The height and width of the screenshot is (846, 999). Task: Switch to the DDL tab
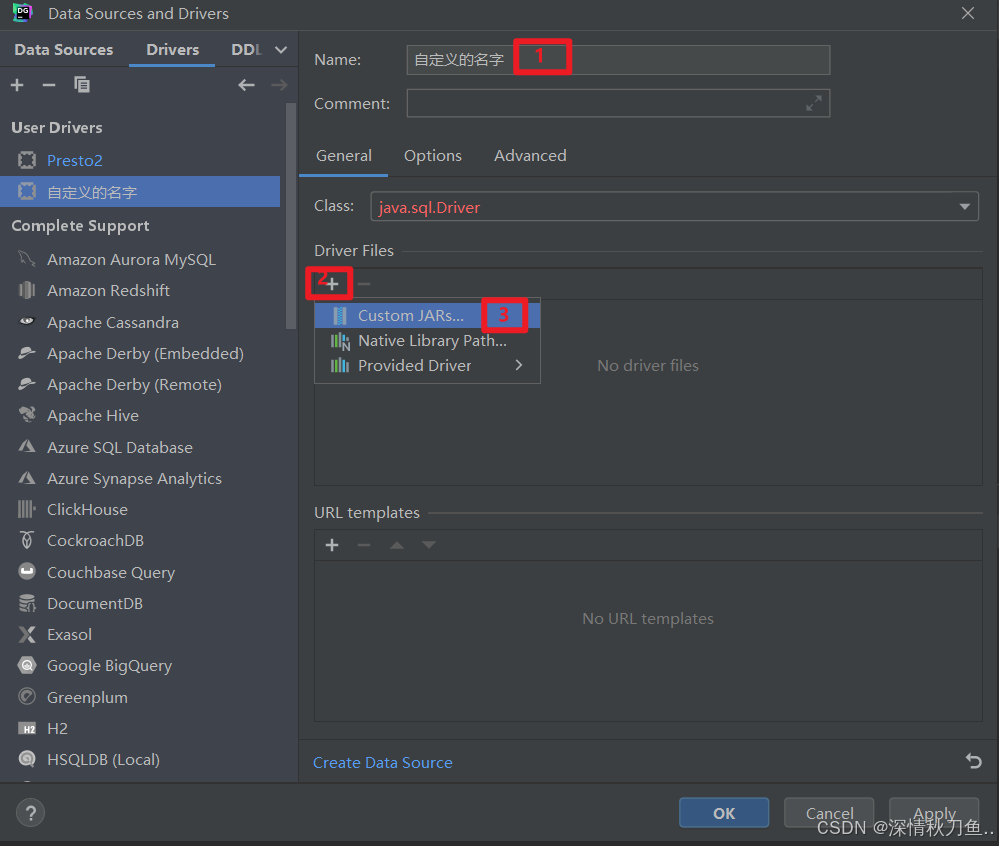[x=247, y=50]
